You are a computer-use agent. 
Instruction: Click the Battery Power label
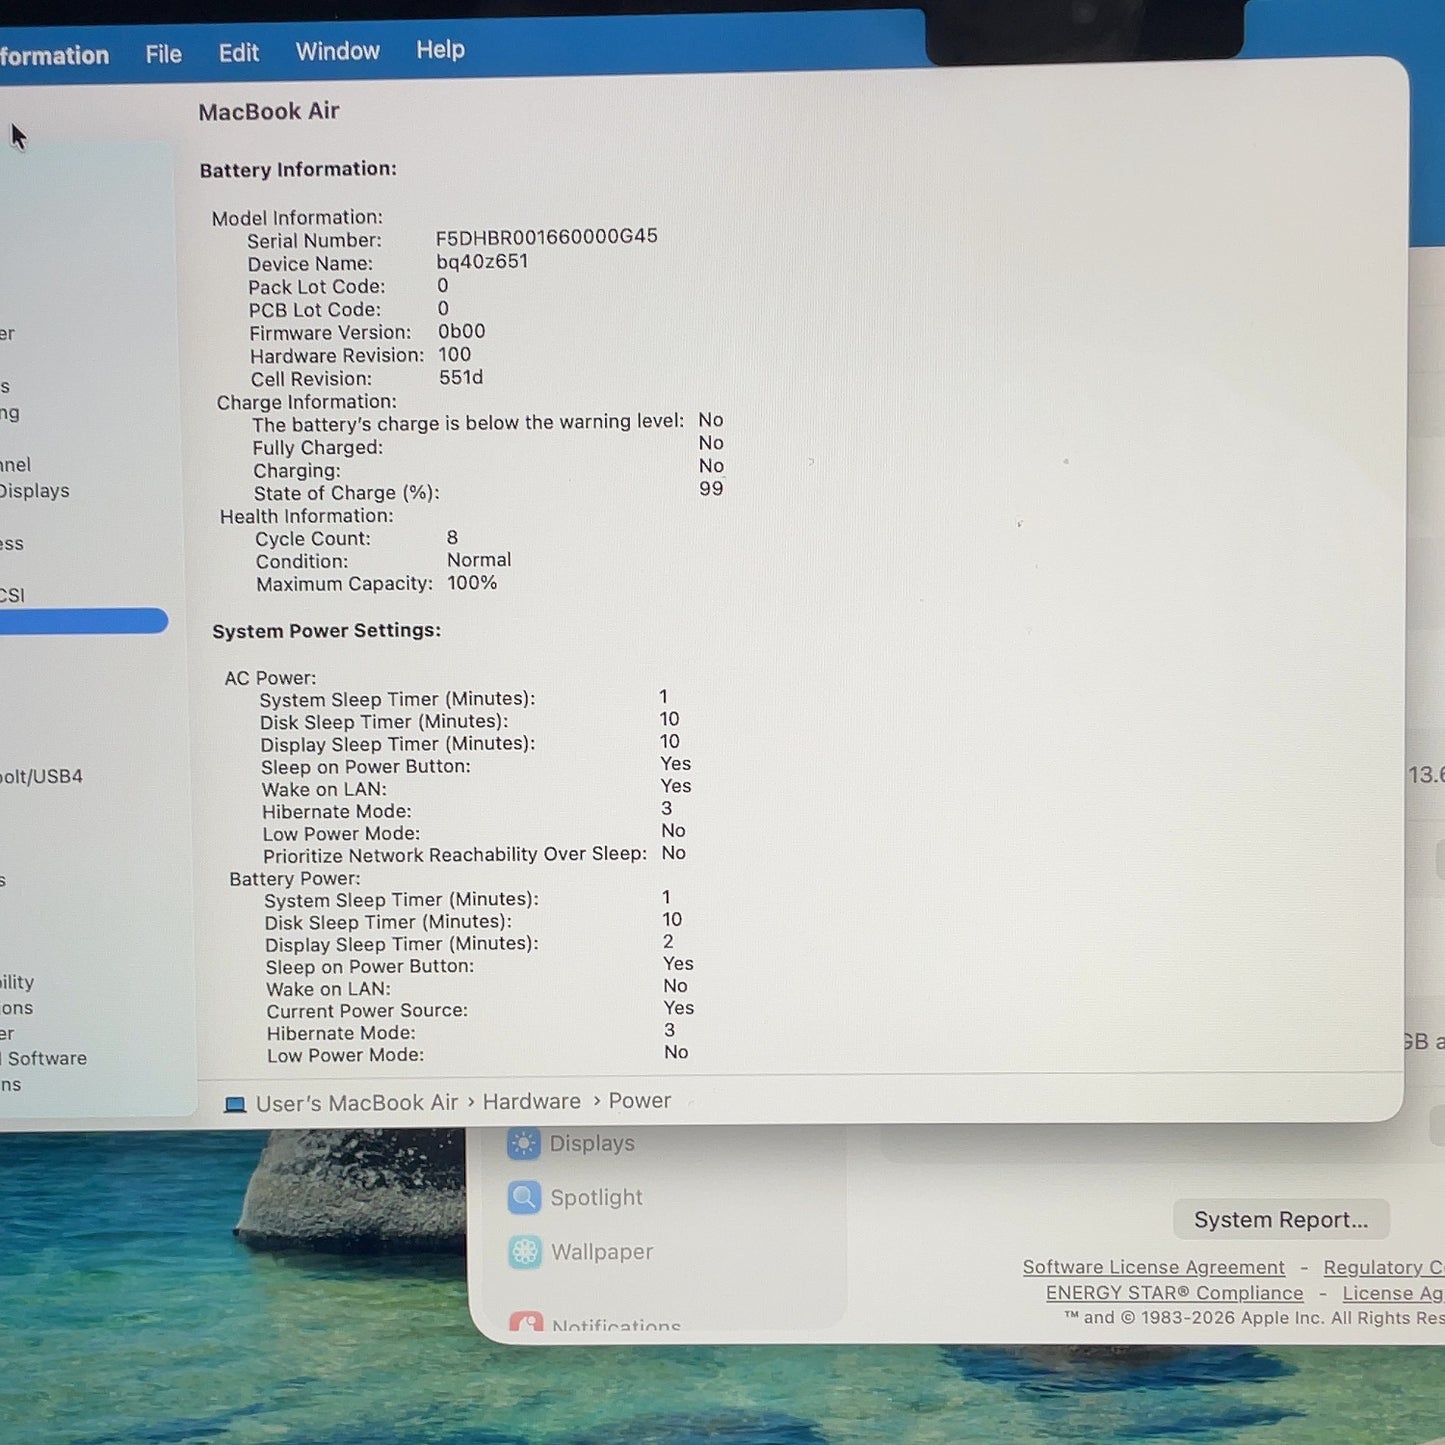[x=295, y=878]
